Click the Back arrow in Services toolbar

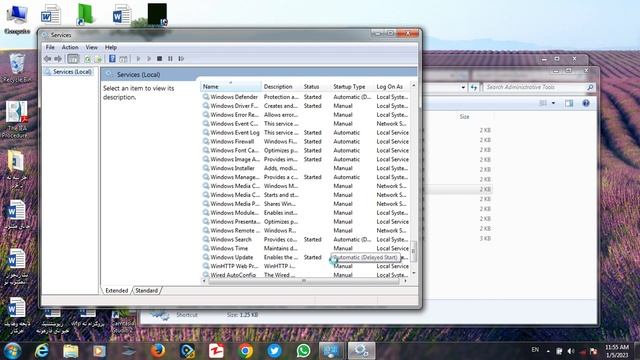[47, 59]
